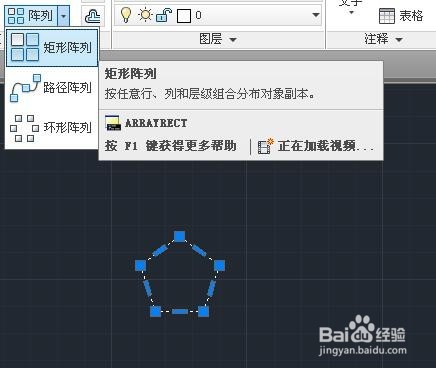This screenshot has width=436, height=368.
Task: Click the upper-right edge midpoint grip
Action: (x=199, y=251)
